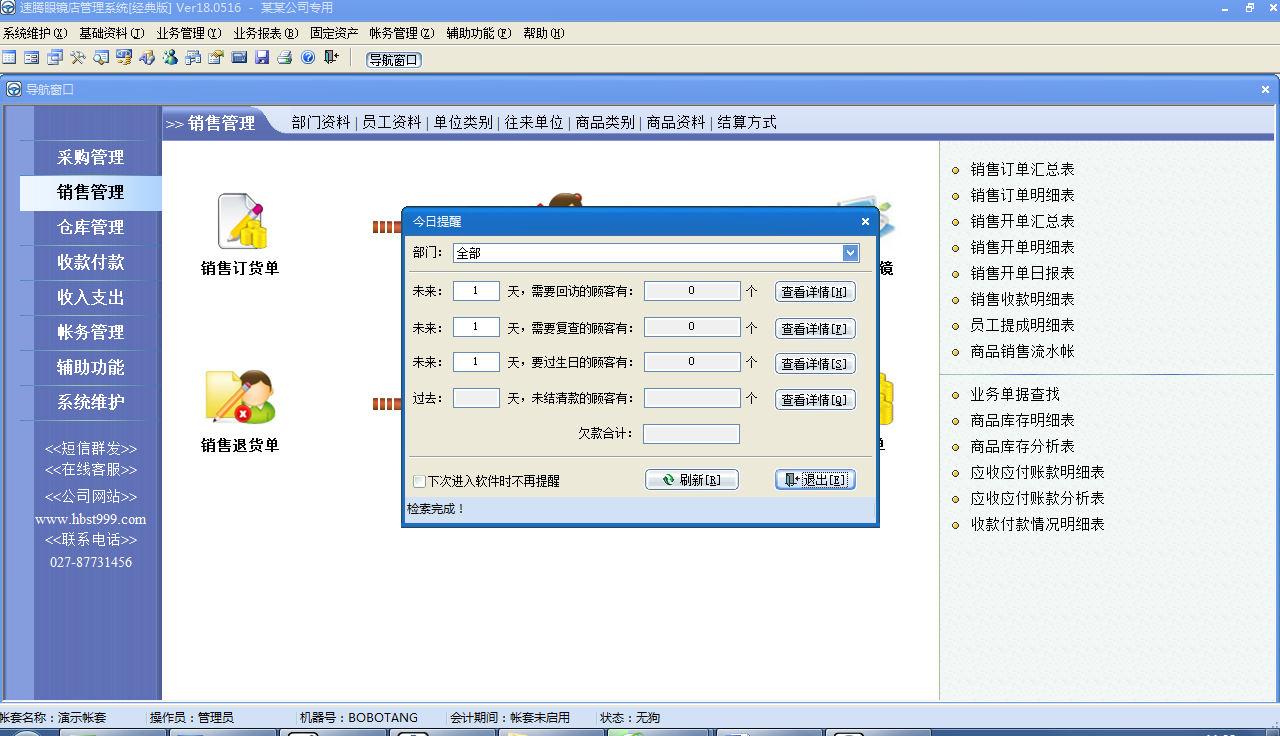
Task: Open 辅助功能 menu in menu bar
Action: pos(479,33)
